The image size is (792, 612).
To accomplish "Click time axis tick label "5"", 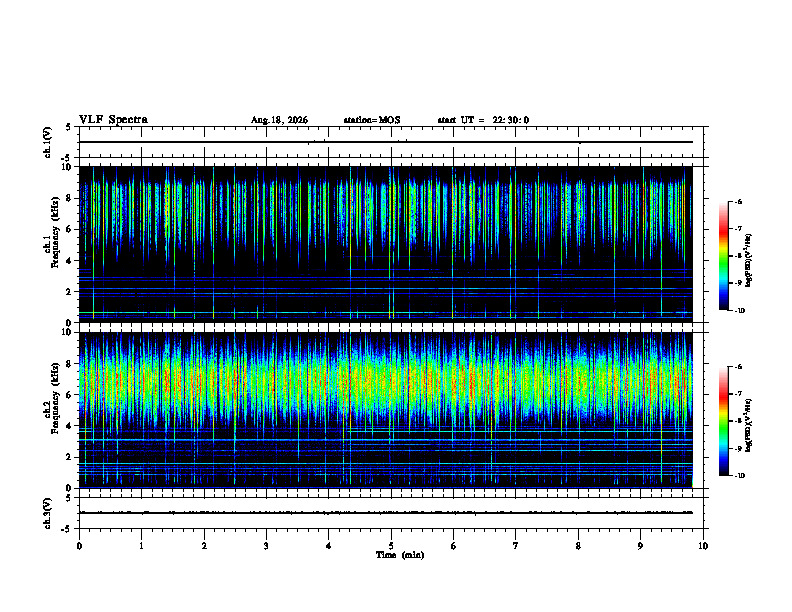I will pyautogui.click(x=391, y=546).
